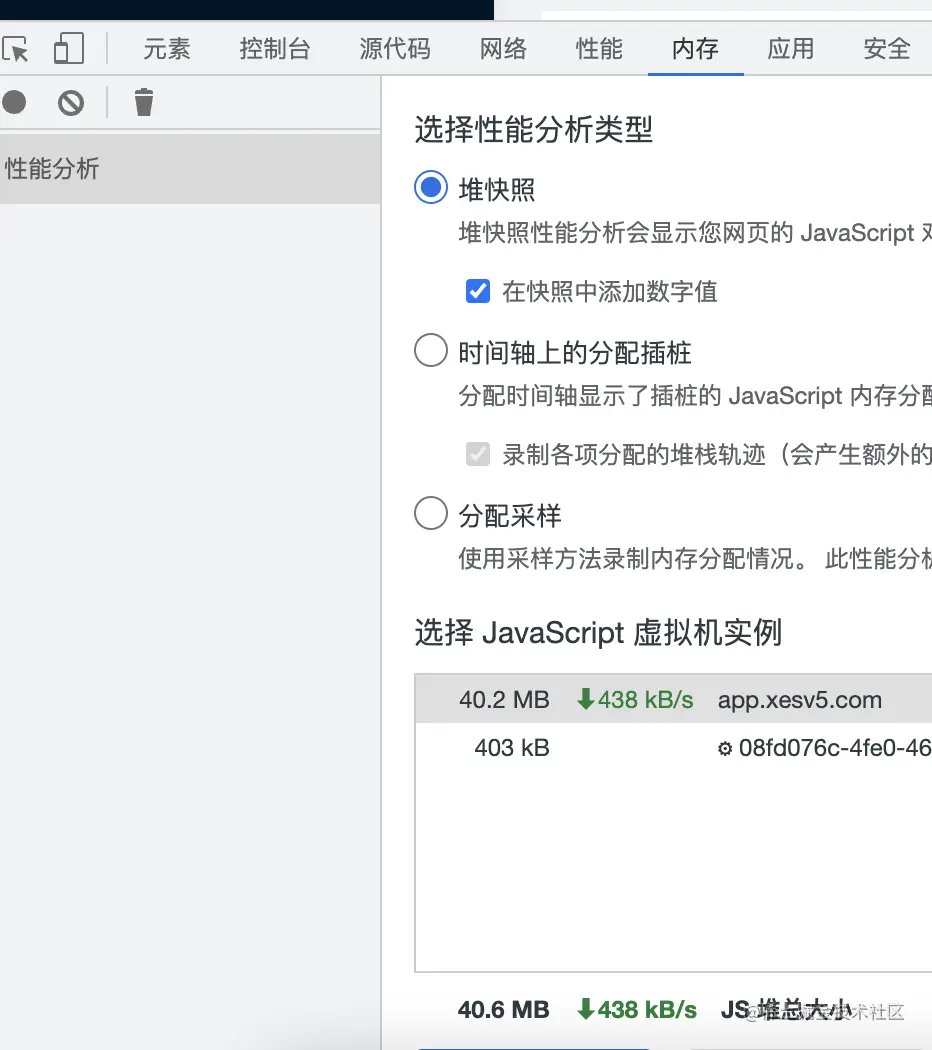
Task: Select the app.xesv5.com VM instance
Action: [x=670, y=699]
